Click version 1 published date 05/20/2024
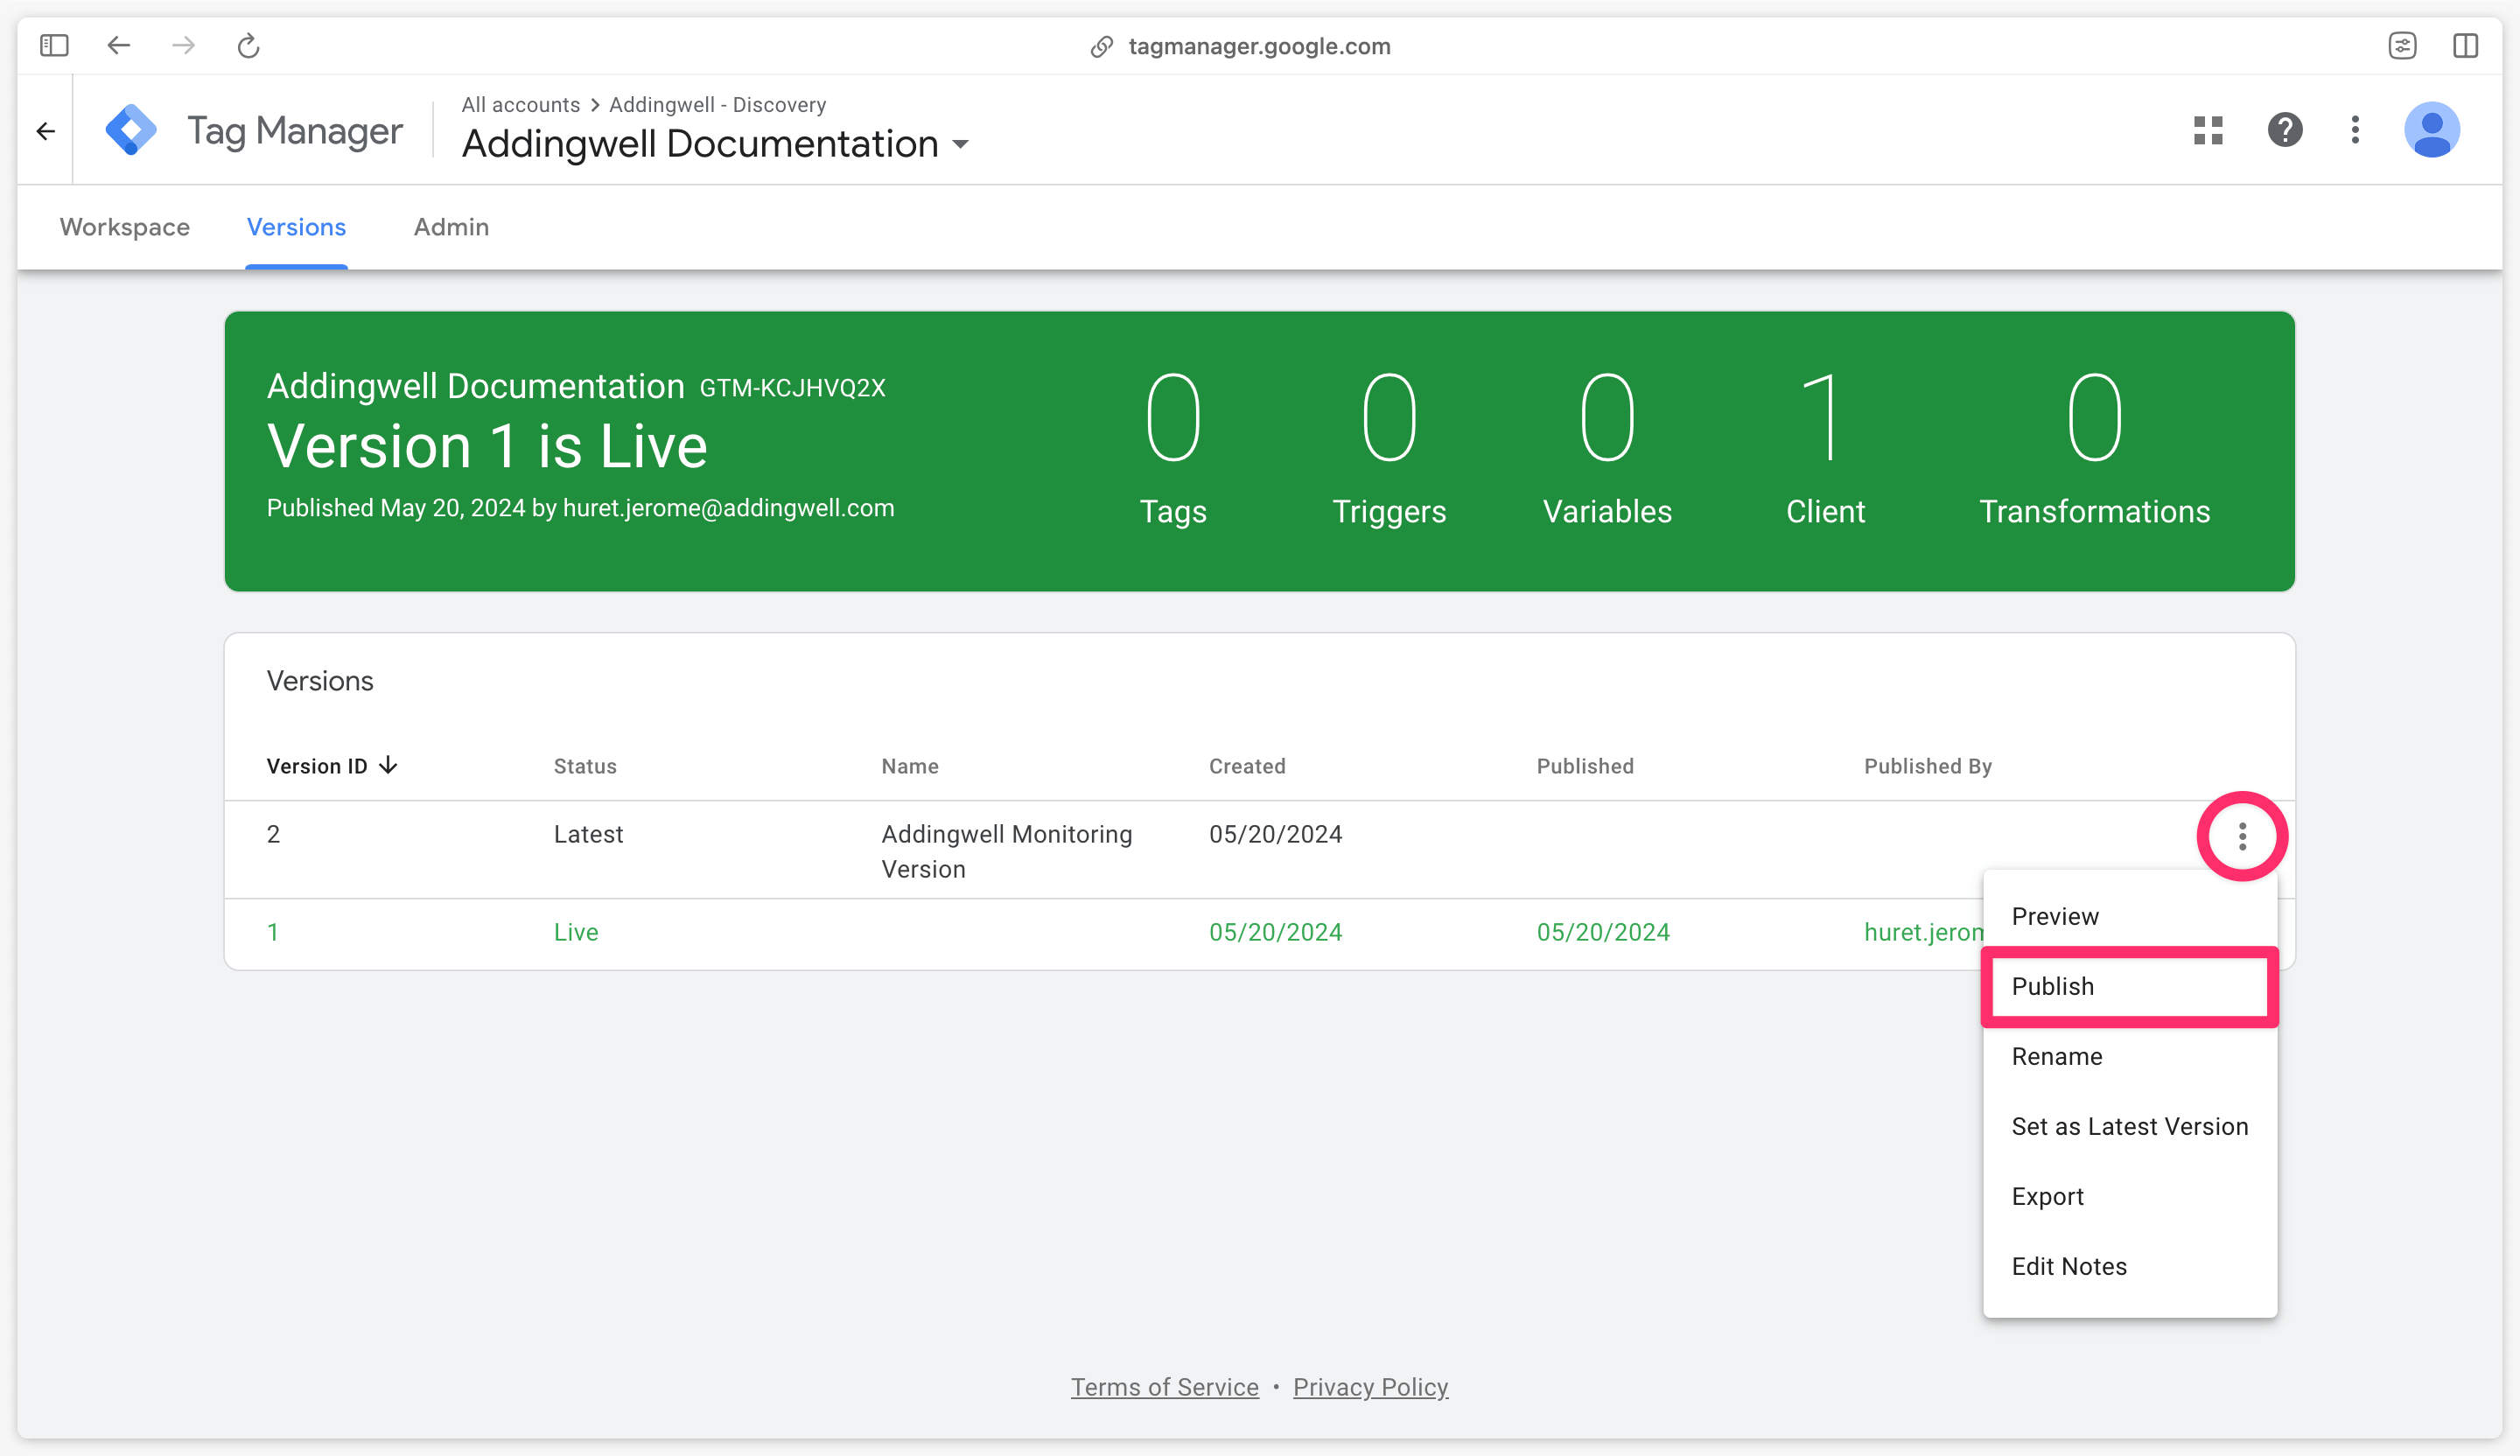The image size is (2520, 1456). (x=1603, y=932)
